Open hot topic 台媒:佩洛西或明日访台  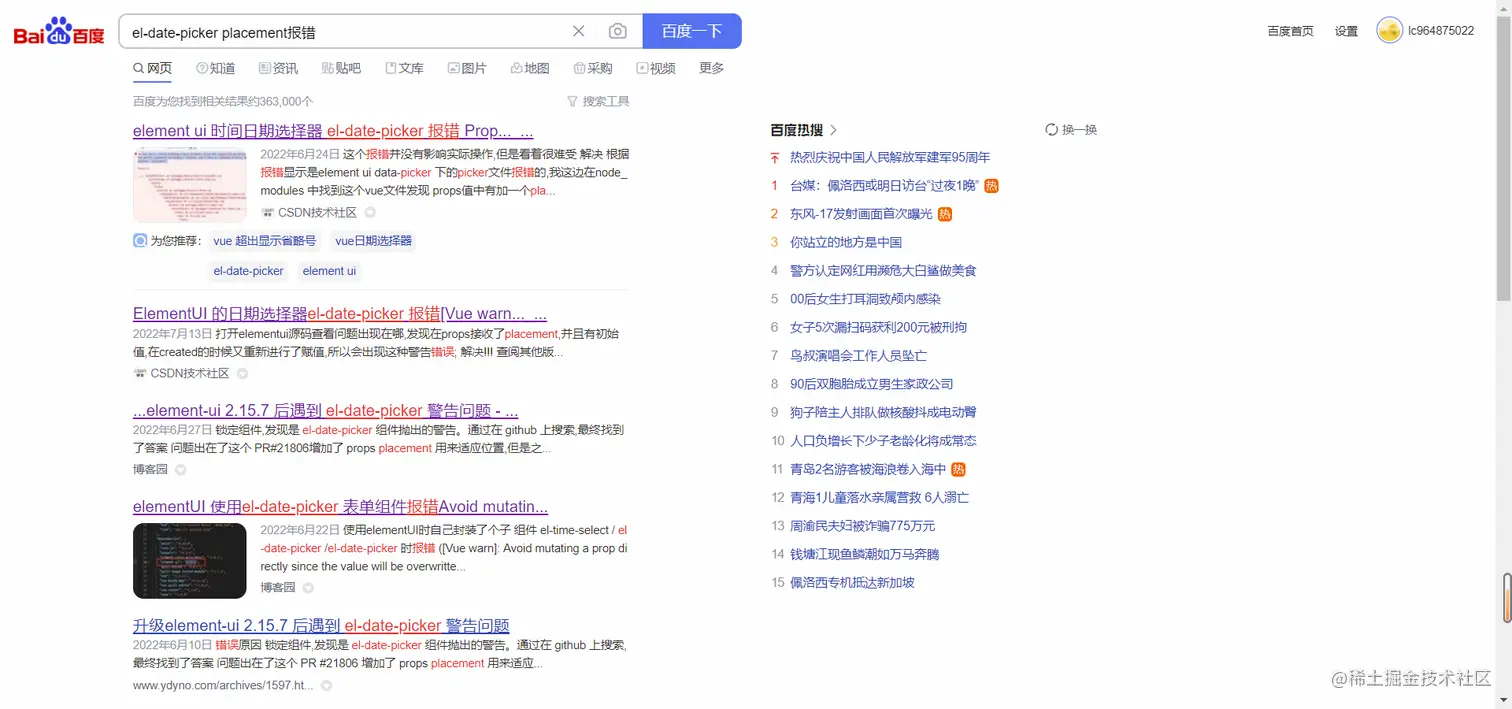(885, 186)
